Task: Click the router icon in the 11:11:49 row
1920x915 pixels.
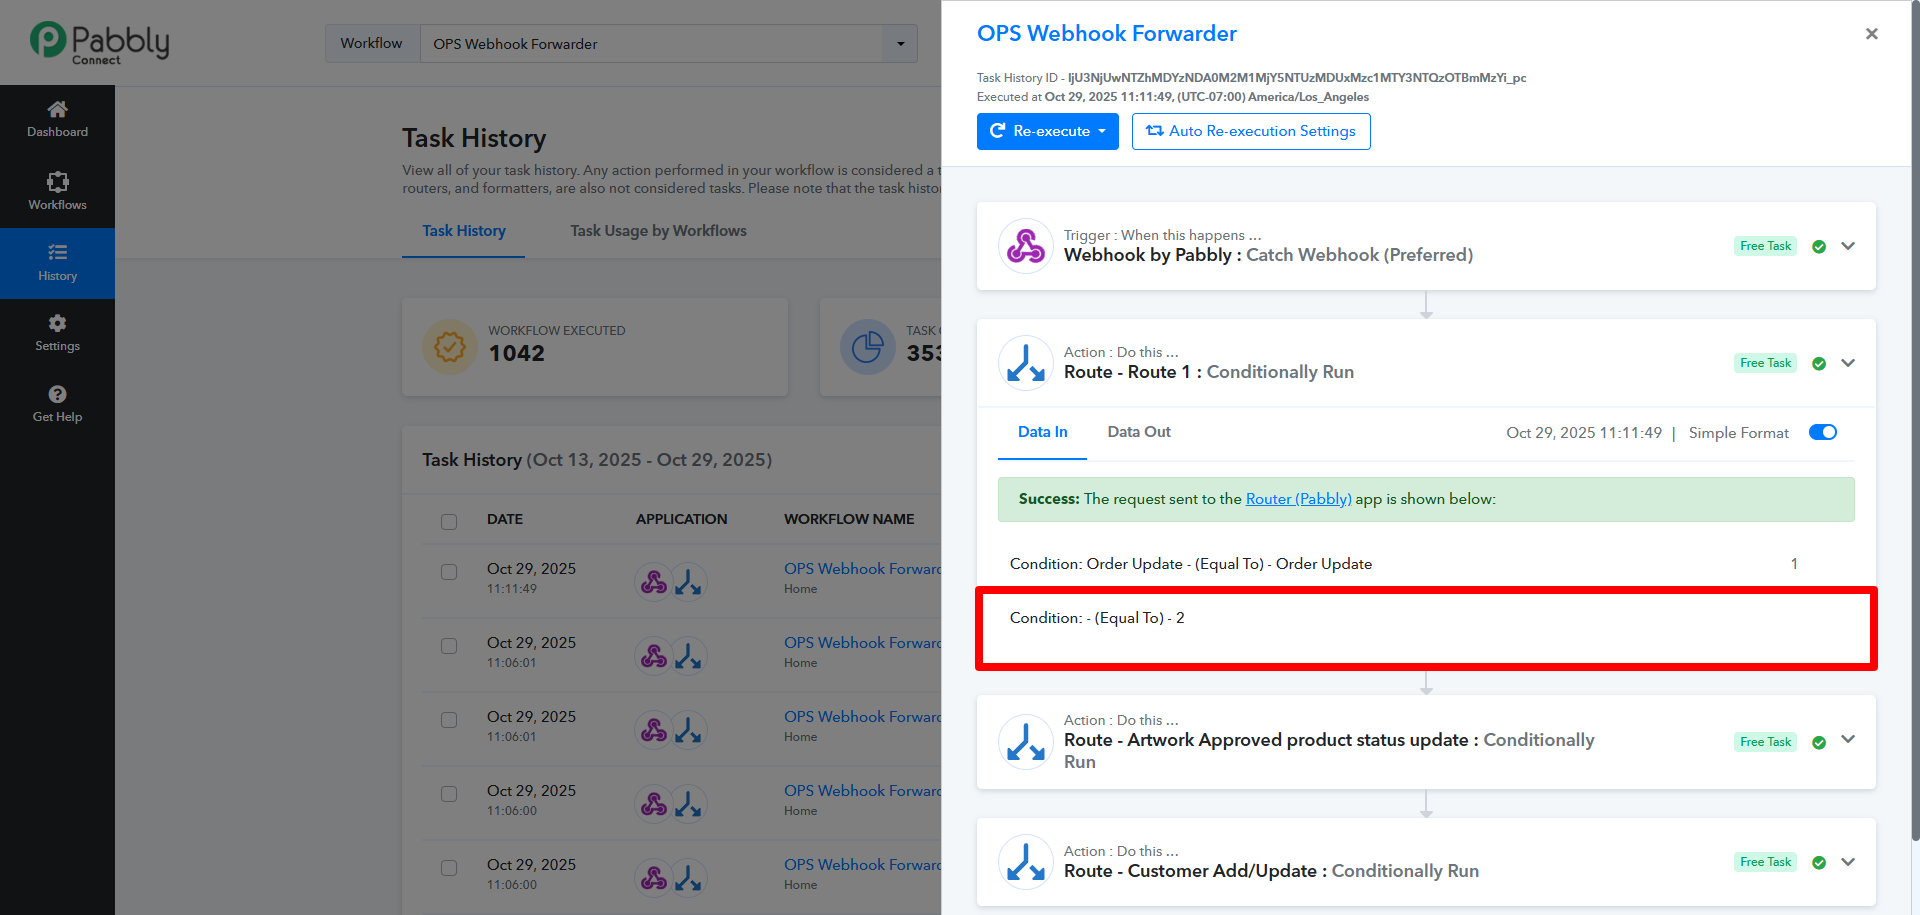Action: [688, 581]
